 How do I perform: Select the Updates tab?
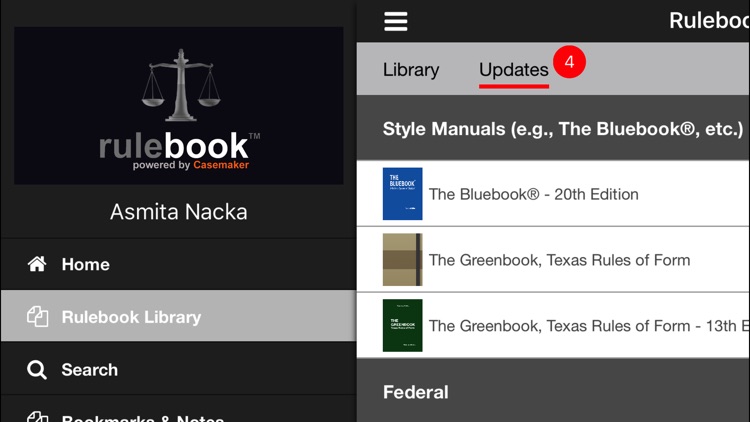point(514,70)
